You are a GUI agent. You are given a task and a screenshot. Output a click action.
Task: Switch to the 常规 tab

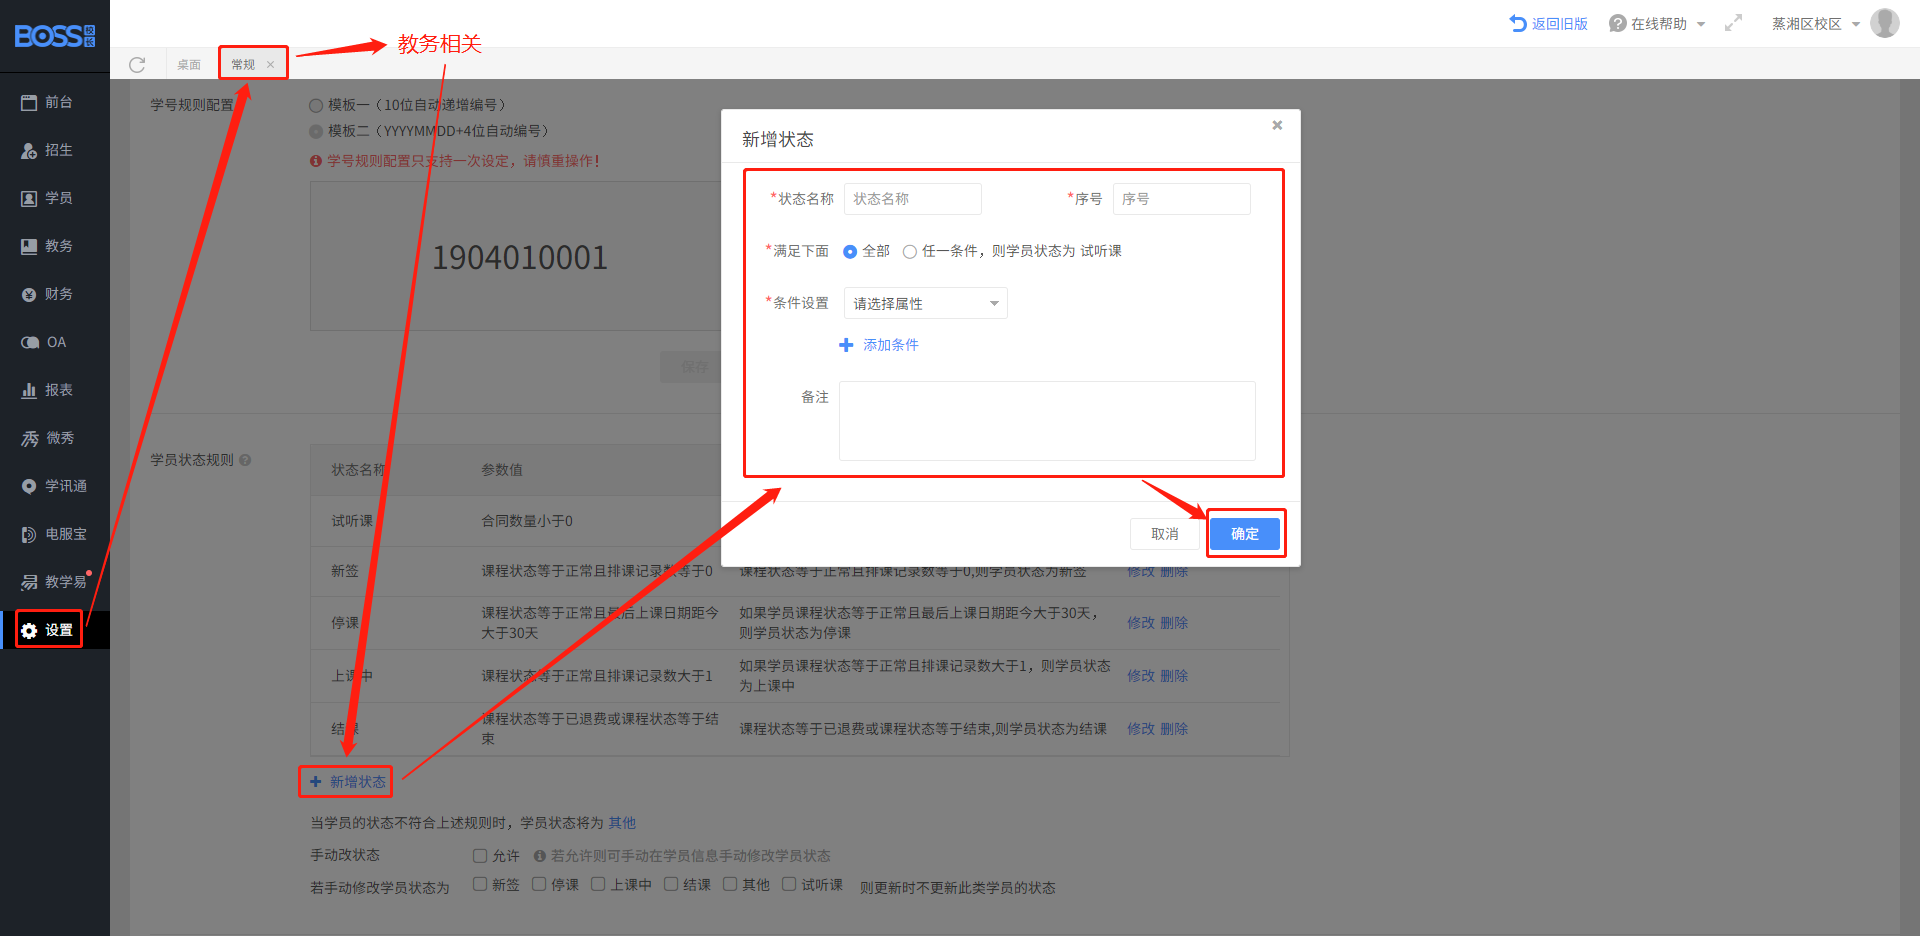[x=243, y=64]
